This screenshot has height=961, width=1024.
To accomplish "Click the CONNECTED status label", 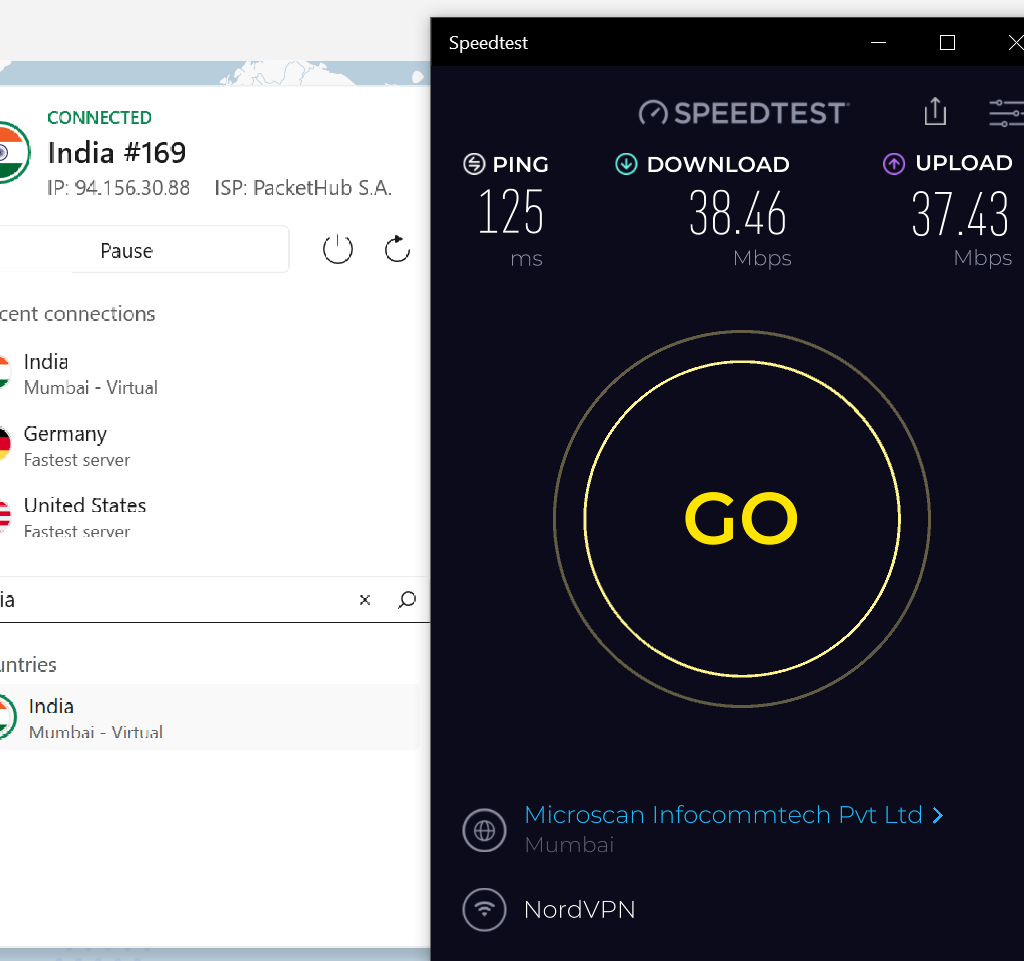I will (x=99, y=118).
